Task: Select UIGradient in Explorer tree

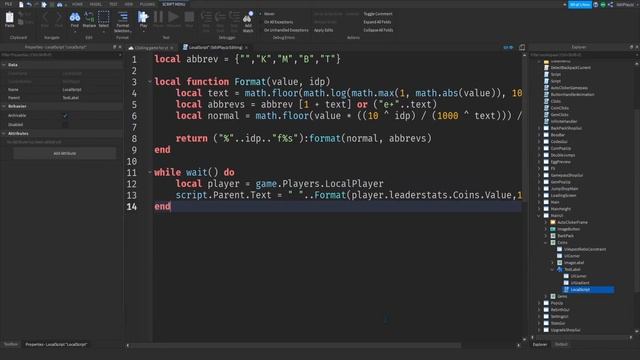Action: (x=580, y=282)
